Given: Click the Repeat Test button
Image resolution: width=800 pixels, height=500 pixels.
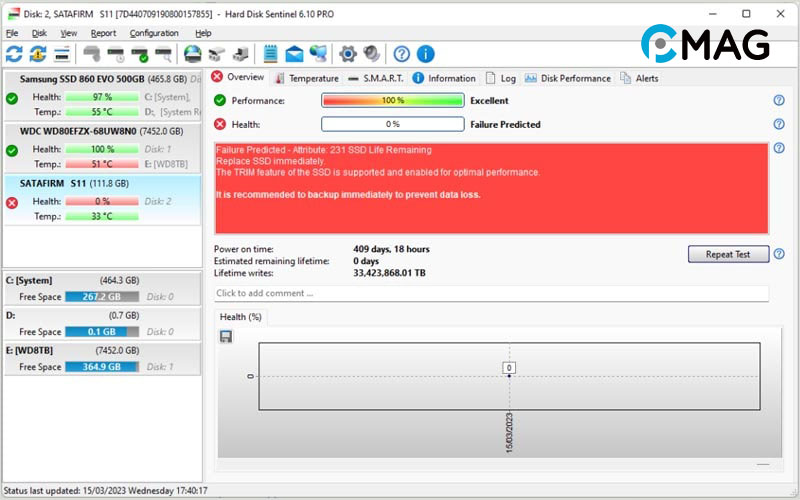Looking at the screenshot, I should pos(728,254).
